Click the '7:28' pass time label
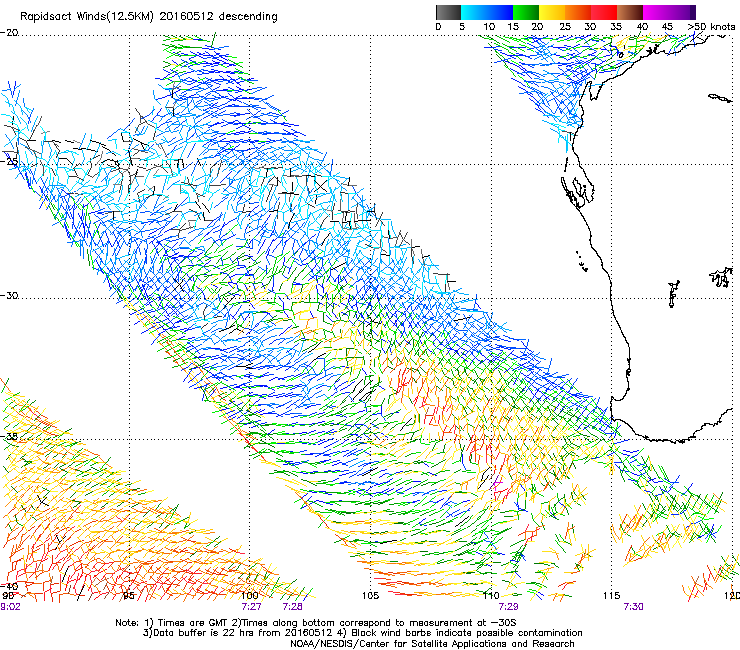740x650 pixels. coord(293,607)
